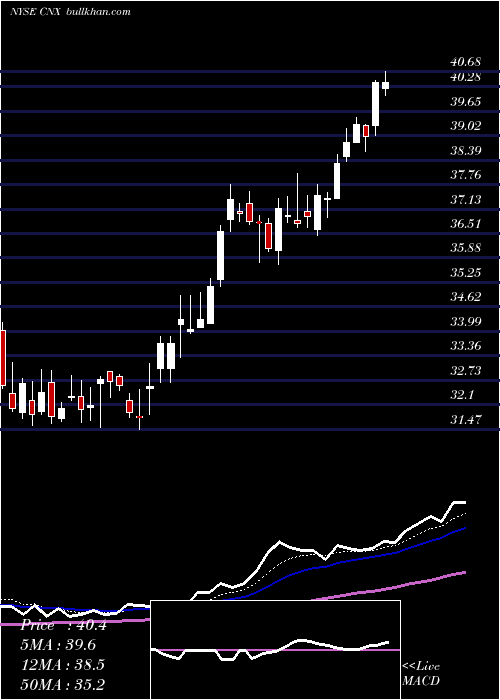Viewport: 500px width, 700px height.
Task: Click the 33.99 price axis label
Action: pyautogui.click(x=466, y=321)
